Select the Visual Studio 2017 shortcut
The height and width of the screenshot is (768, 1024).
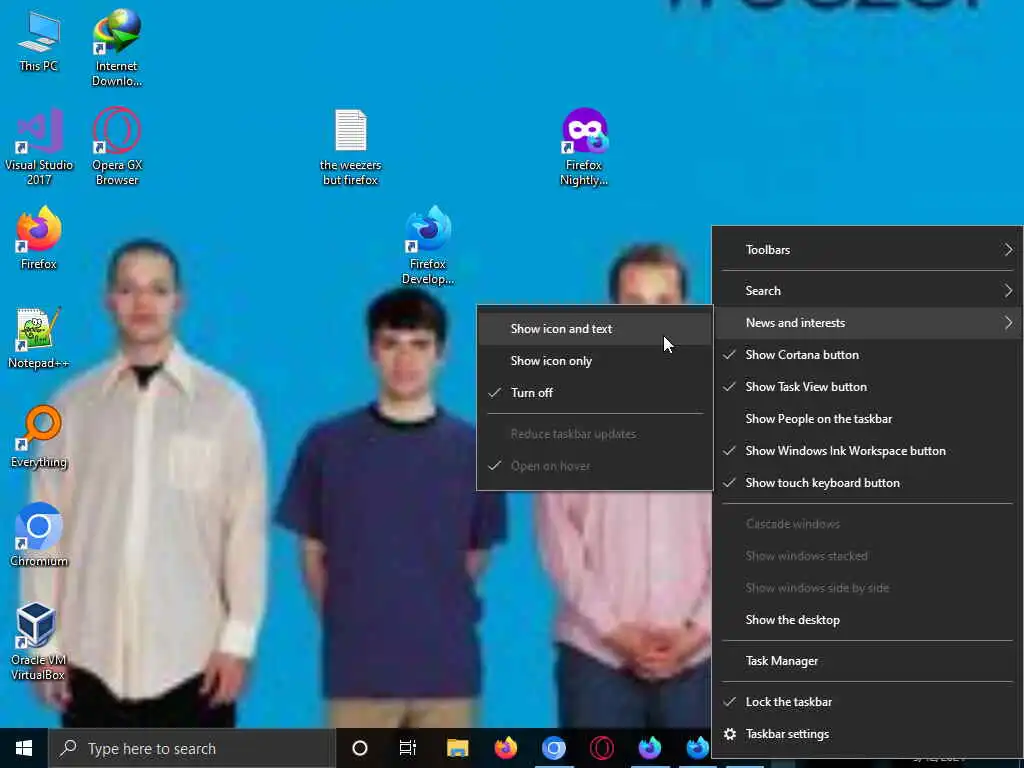pos(39,147)
